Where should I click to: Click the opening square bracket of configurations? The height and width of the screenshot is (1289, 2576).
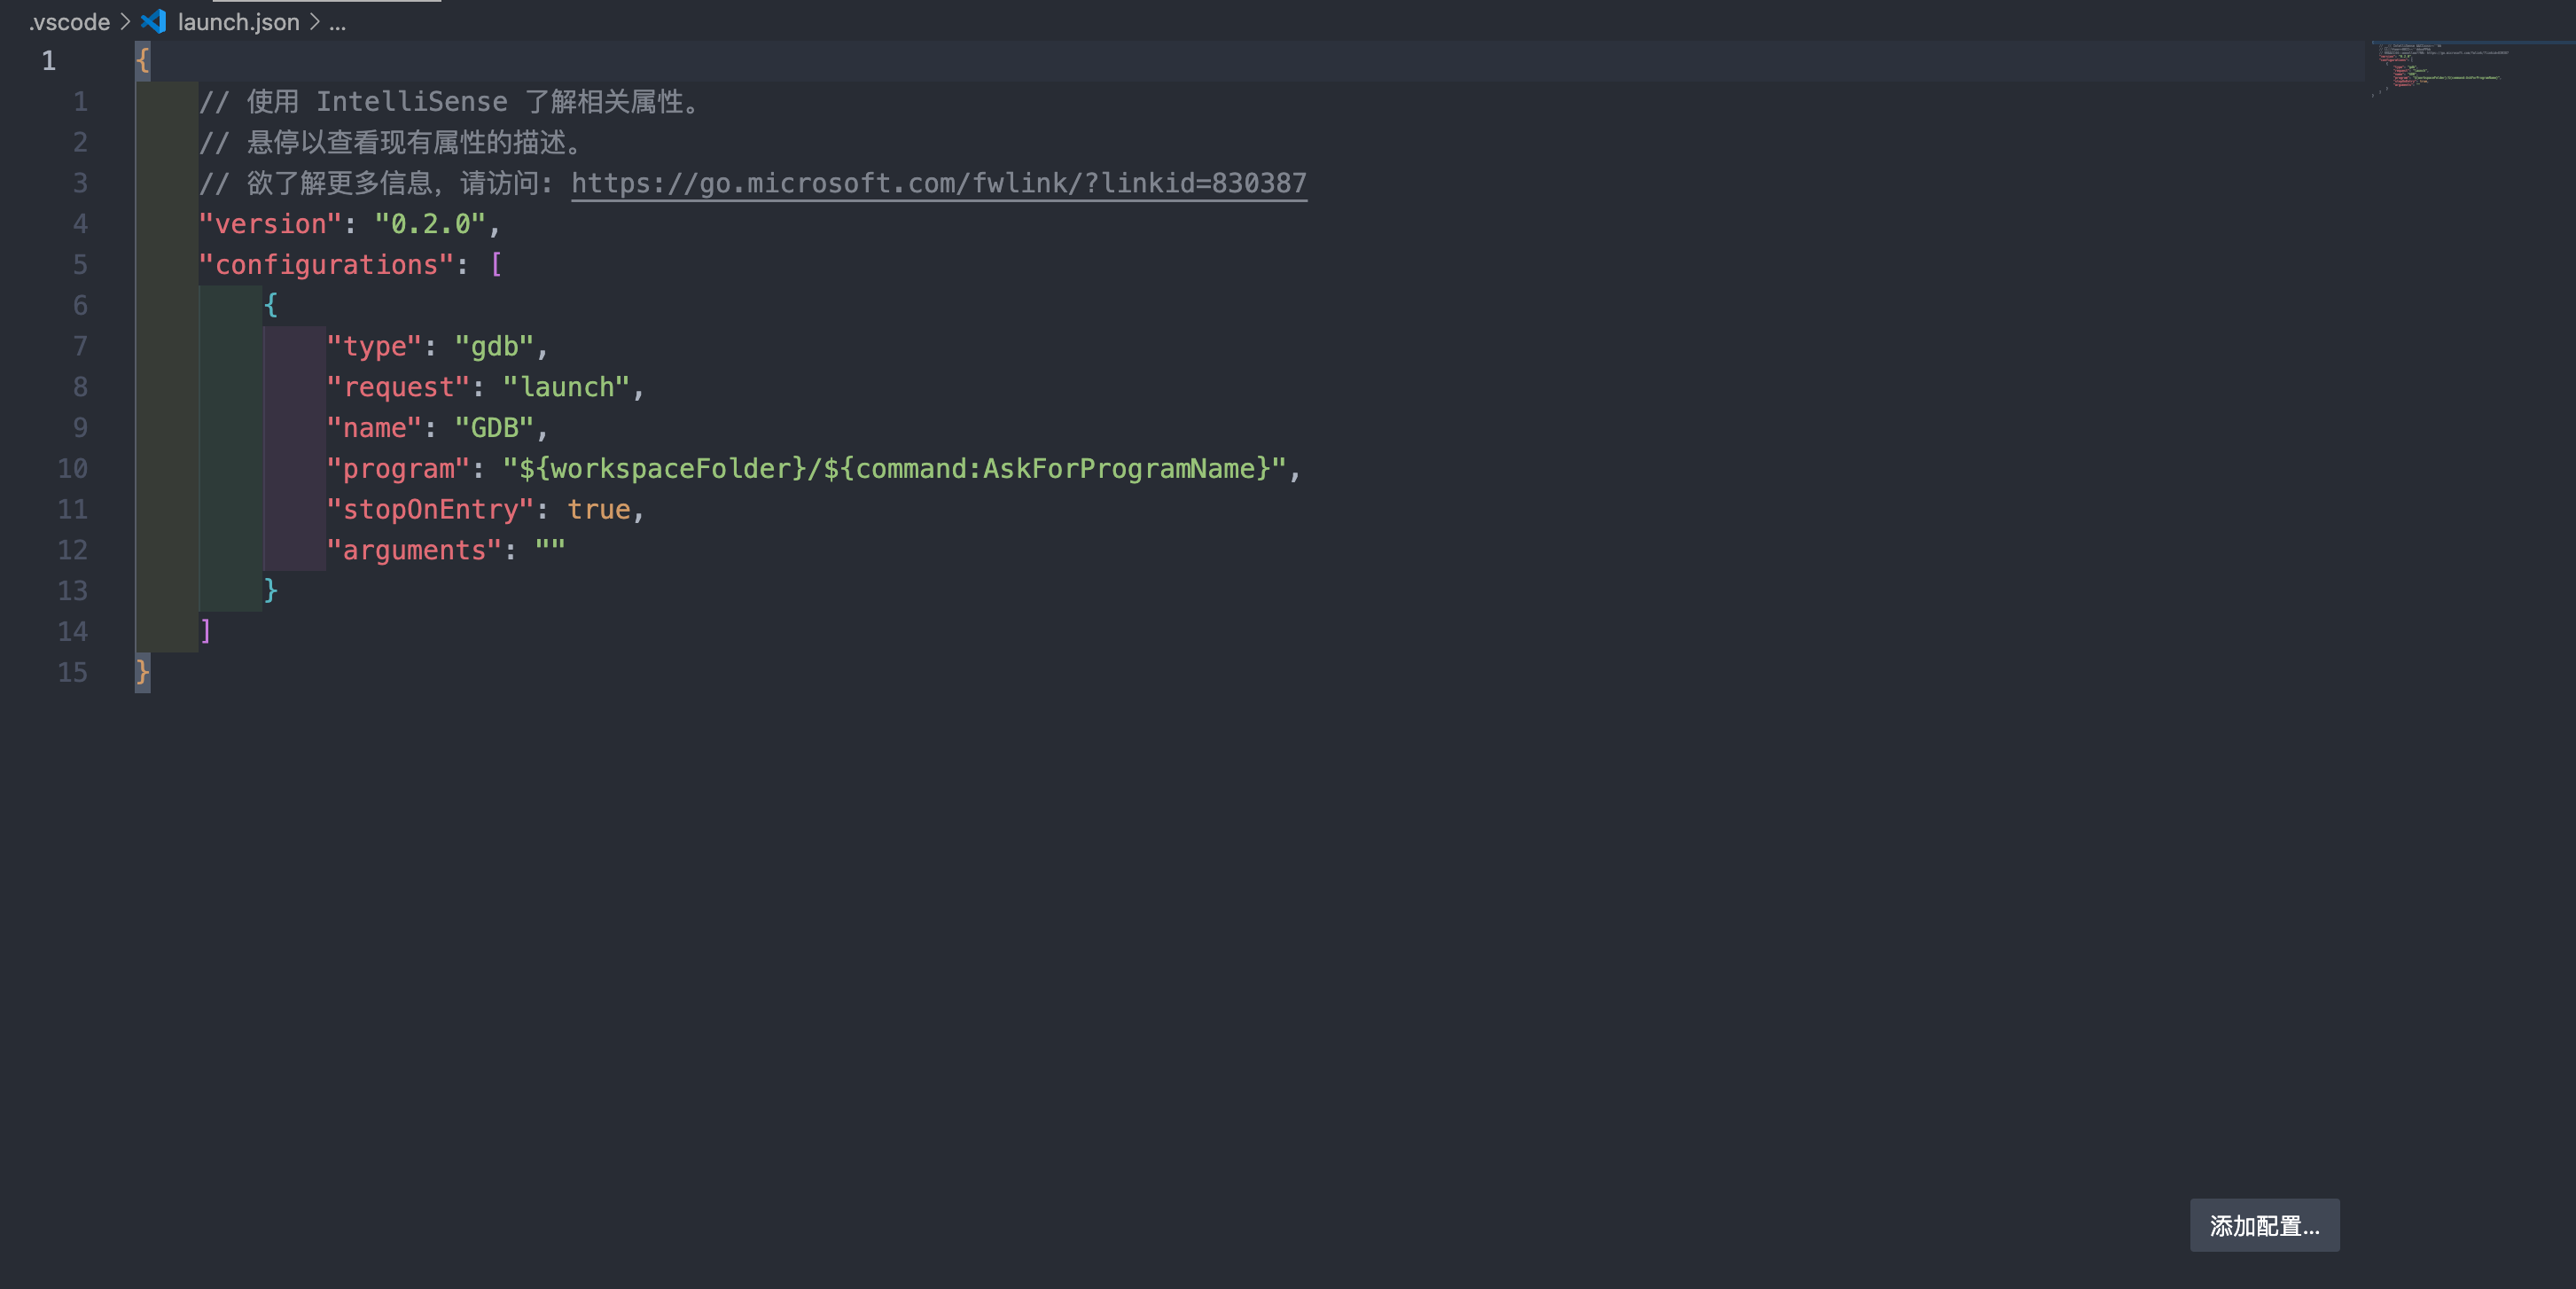(496, 265)
